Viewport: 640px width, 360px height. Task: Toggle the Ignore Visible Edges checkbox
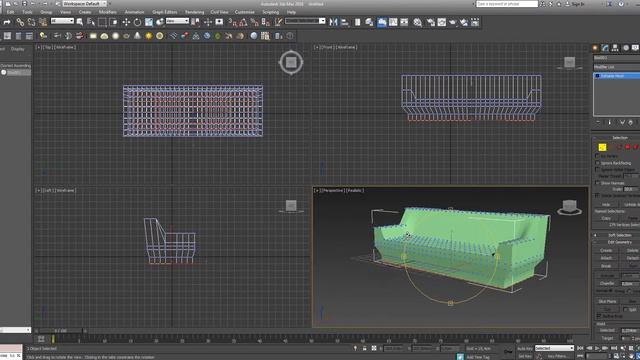598,169
